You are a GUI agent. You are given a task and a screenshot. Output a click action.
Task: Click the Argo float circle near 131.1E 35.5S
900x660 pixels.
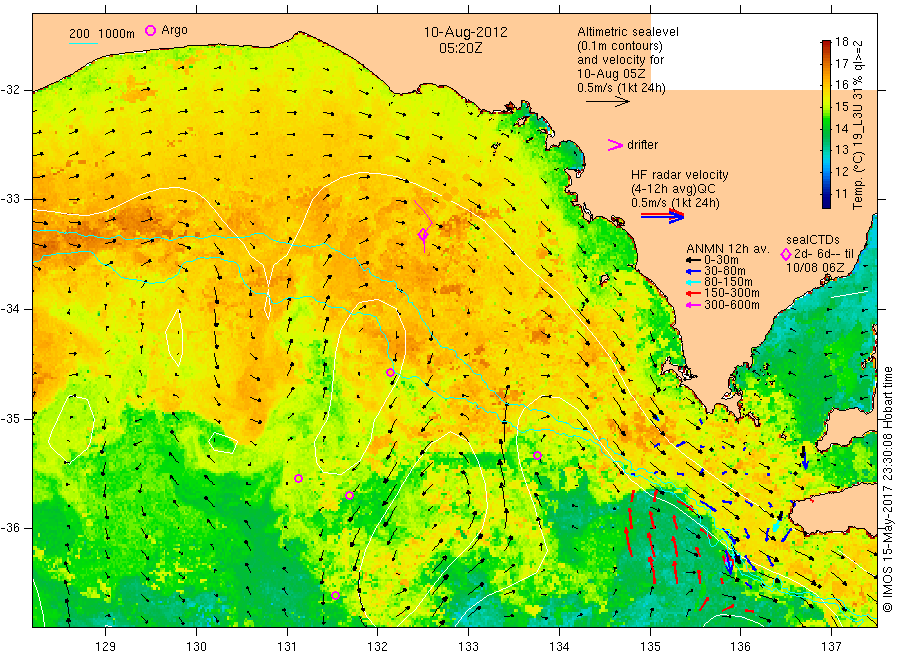click(298, 479)
